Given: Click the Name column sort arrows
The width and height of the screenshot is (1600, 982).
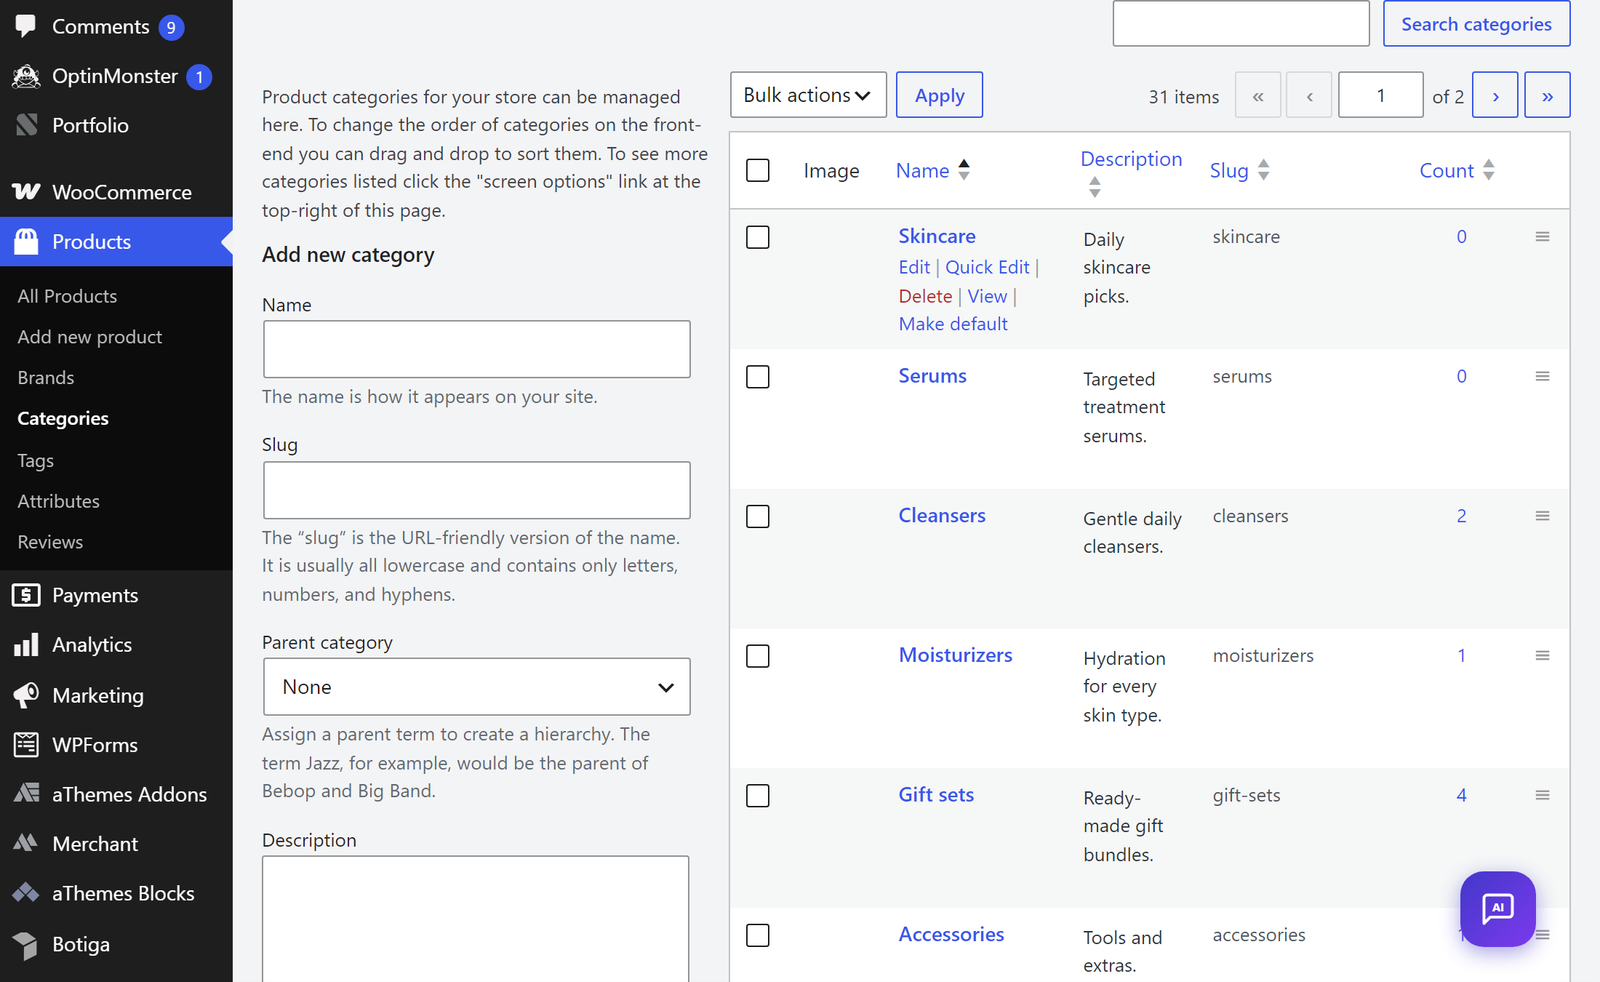Looking at the screenshot, I should click(x=964, y=170).
